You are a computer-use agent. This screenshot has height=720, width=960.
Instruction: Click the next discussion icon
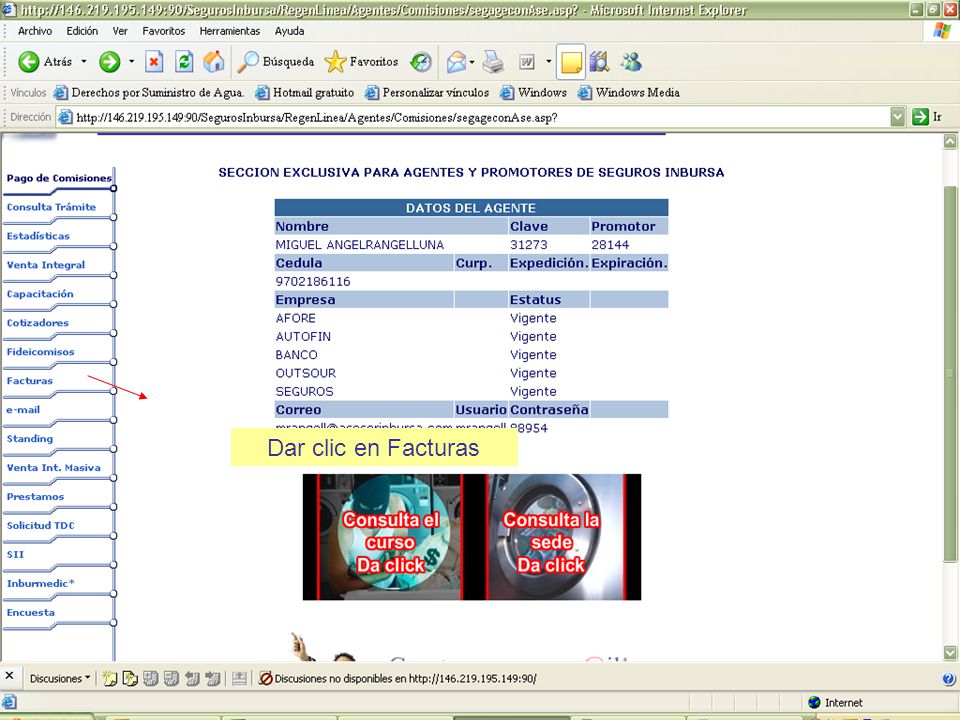click(212, 678)
